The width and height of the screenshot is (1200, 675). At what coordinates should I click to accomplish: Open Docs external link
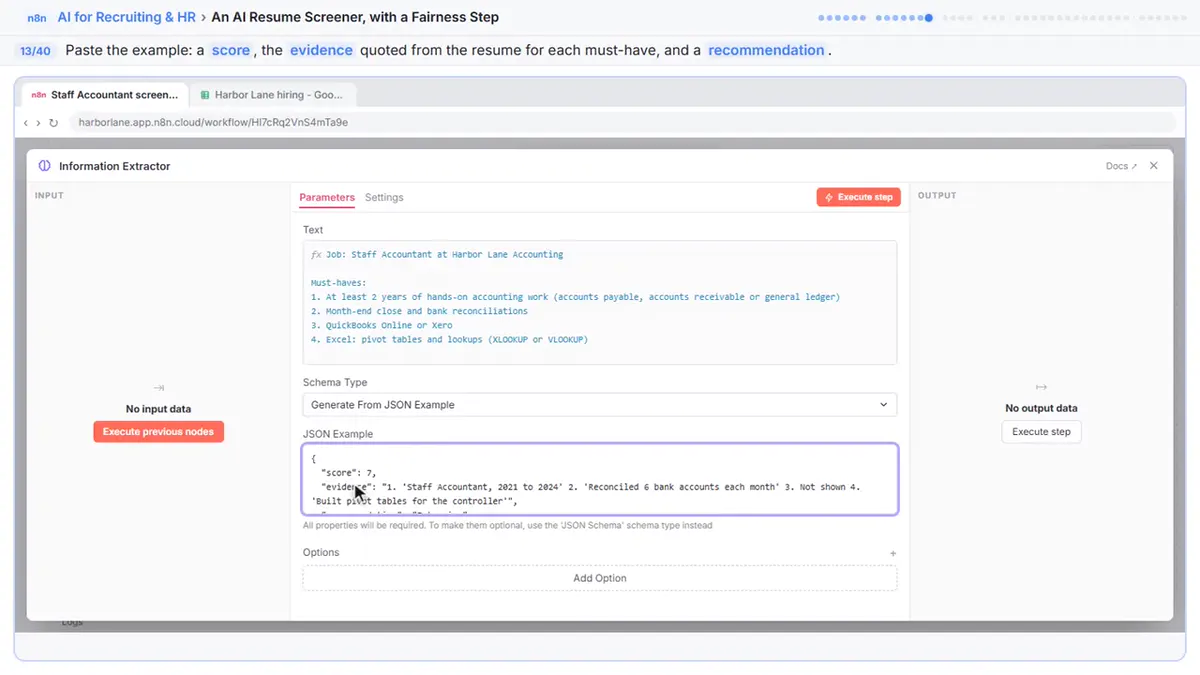pyautogui.click(x=1121, y=166)
